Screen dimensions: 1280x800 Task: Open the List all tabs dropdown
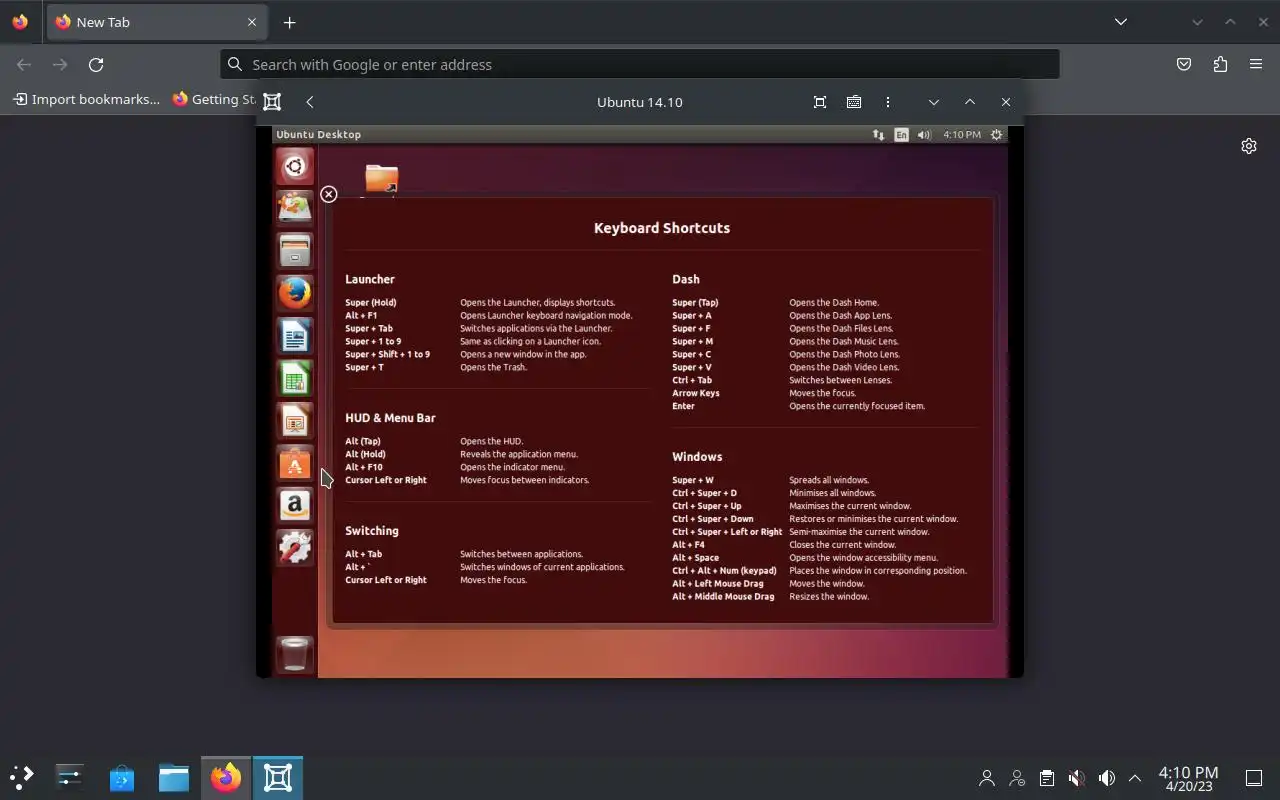[x=1121, y=22]
